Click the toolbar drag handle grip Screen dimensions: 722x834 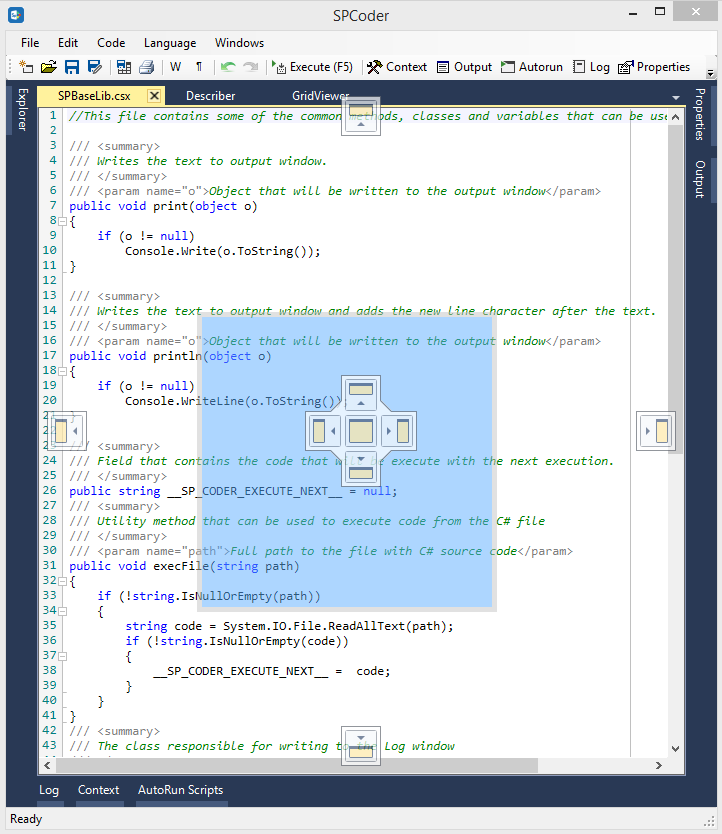coord(11,67)
